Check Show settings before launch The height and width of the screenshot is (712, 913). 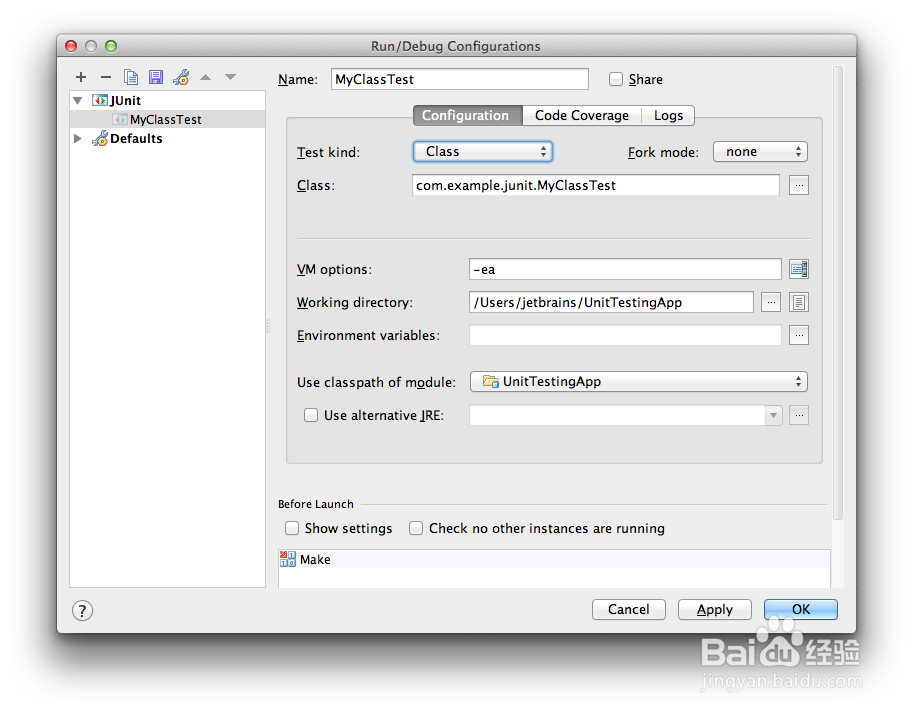coord(292,528)
